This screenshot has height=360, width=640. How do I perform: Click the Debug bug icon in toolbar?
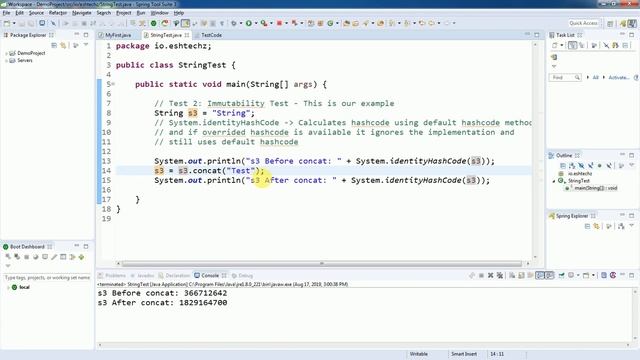click(234, 23)
